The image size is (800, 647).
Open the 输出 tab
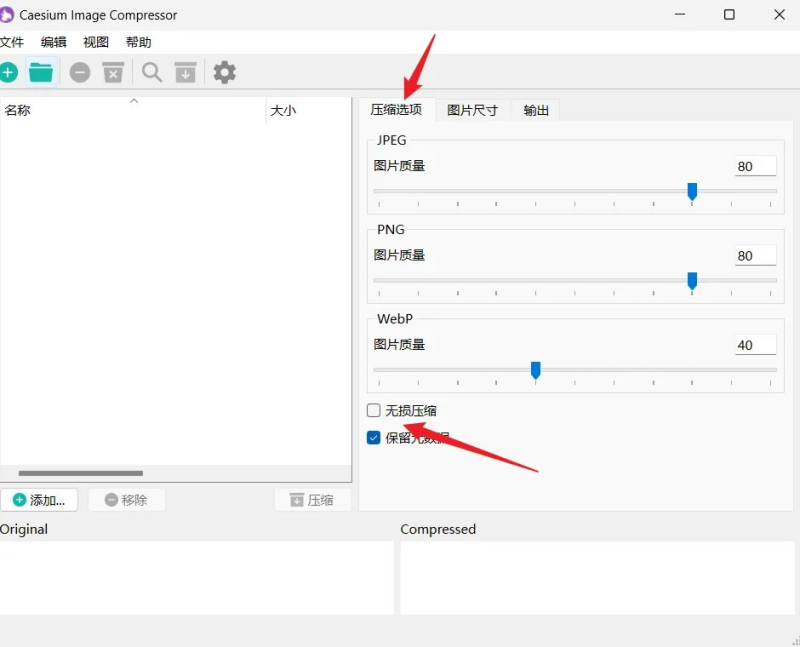(x=535, y=110)
